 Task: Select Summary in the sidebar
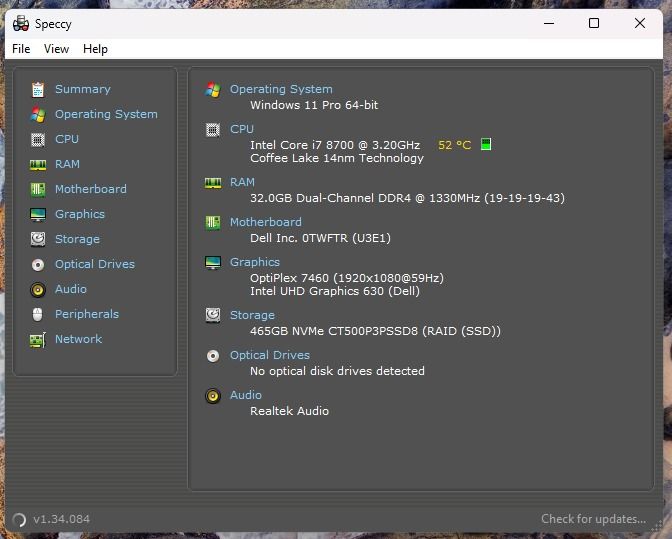click(83, 89)
